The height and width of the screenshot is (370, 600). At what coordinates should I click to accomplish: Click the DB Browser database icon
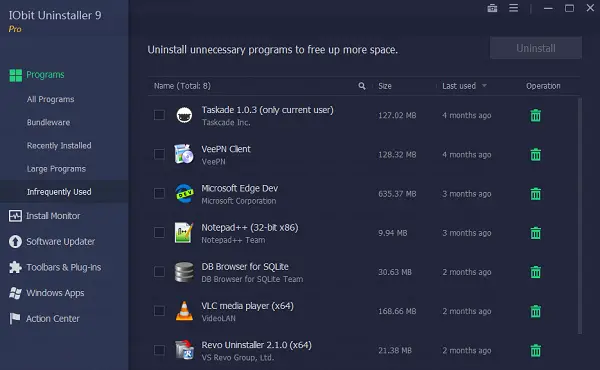(184, 272)
